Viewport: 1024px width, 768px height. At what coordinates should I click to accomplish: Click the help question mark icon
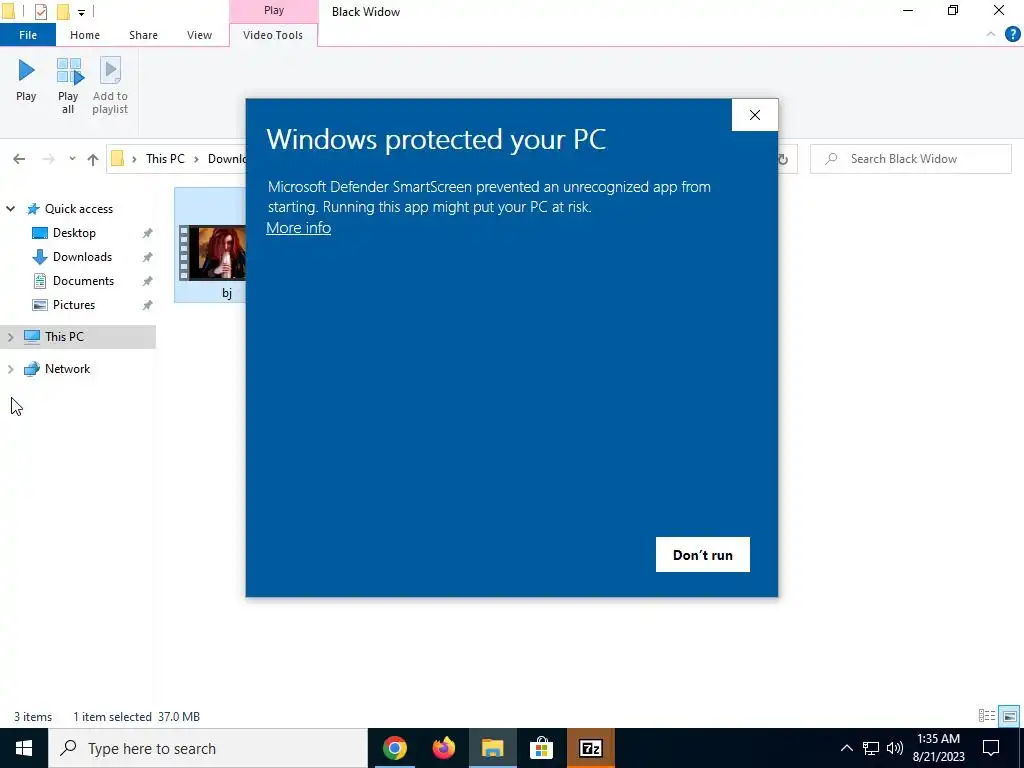[1012, 35]
